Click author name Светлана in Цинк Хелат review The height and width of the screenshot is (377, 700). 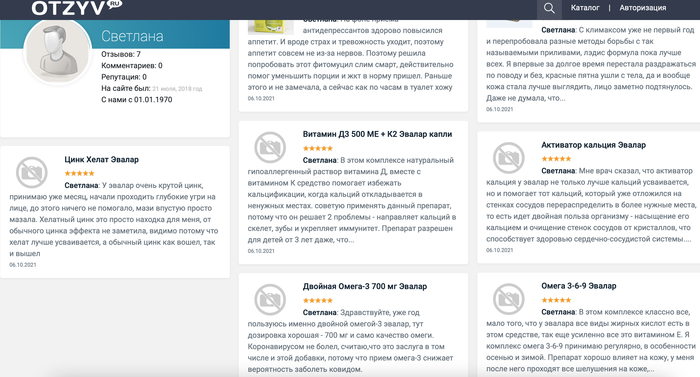81,185
